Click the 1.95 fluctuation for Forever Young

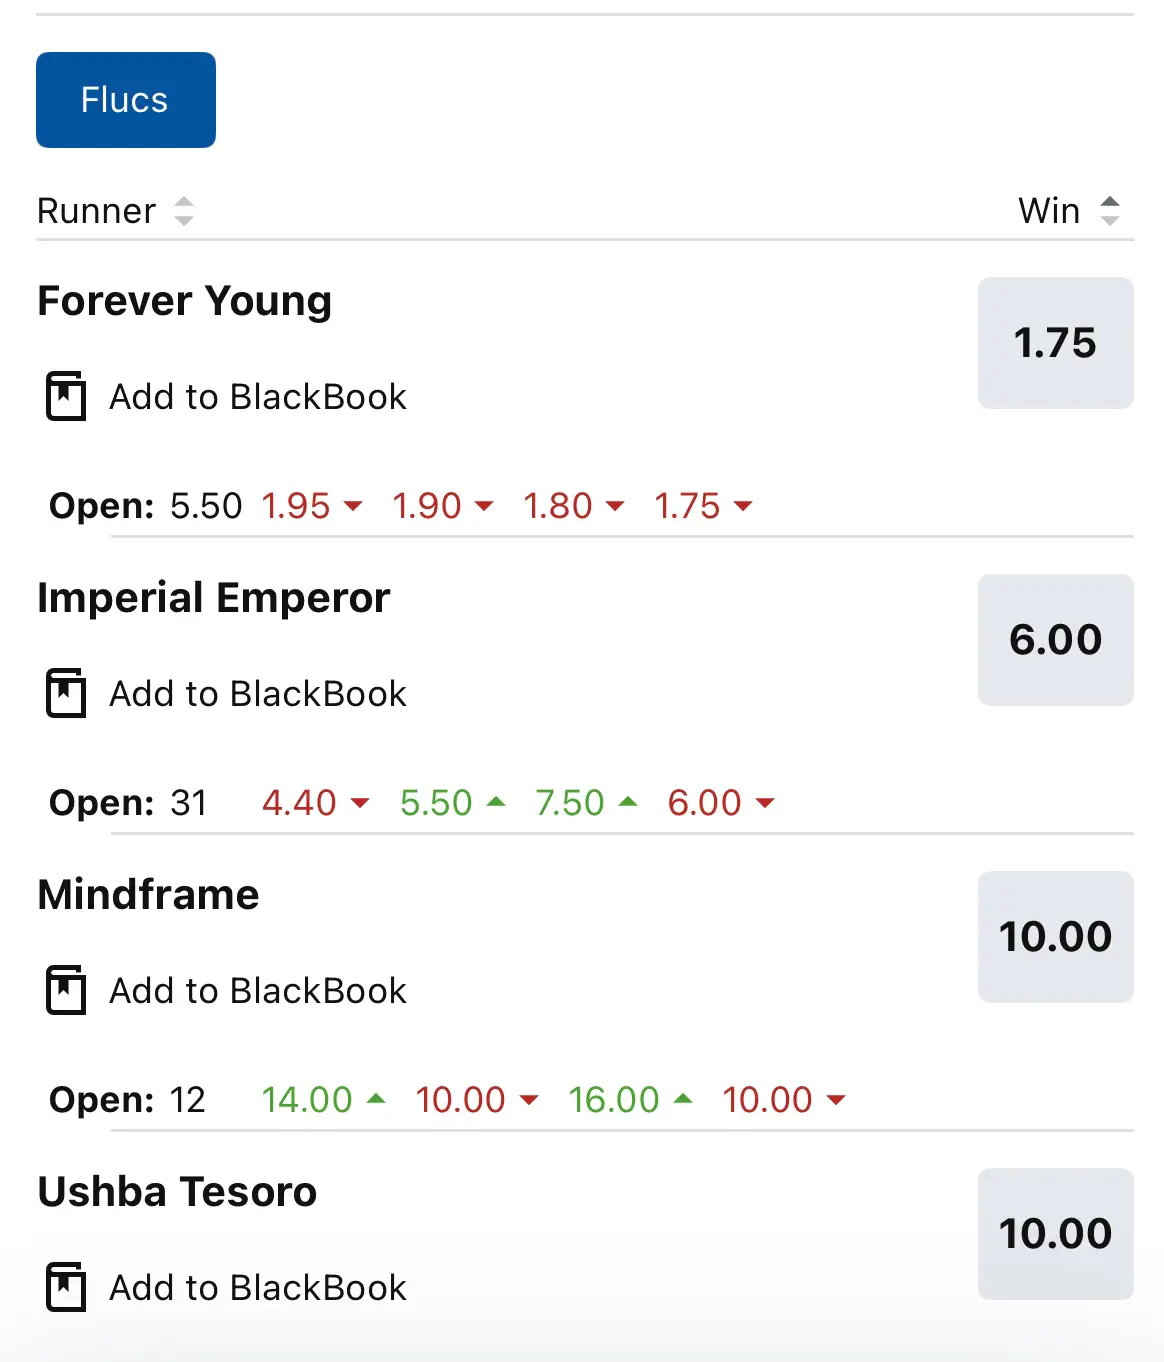tap(296, 506)
